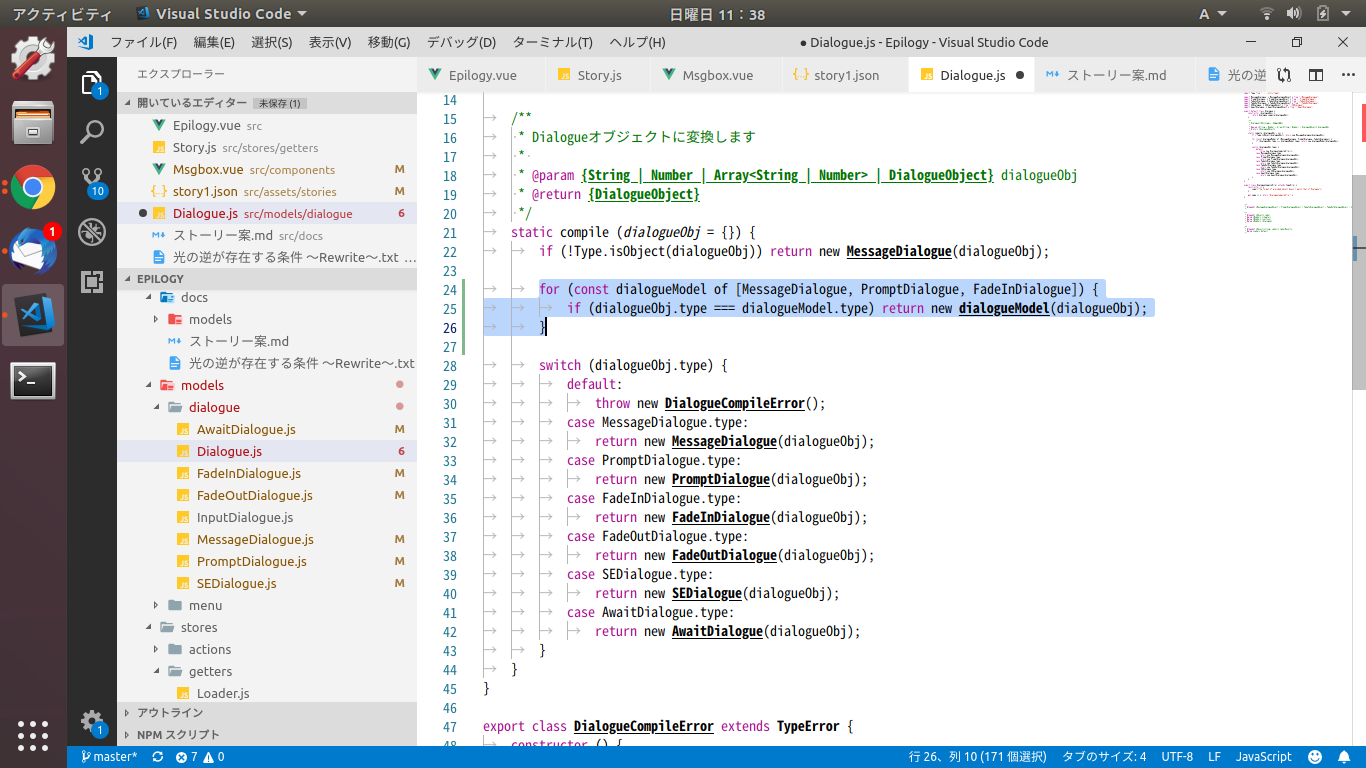1366x768 pixels.
Task: Click the split editor icon
Action: pyautogui.click(x=1316, y=75)
